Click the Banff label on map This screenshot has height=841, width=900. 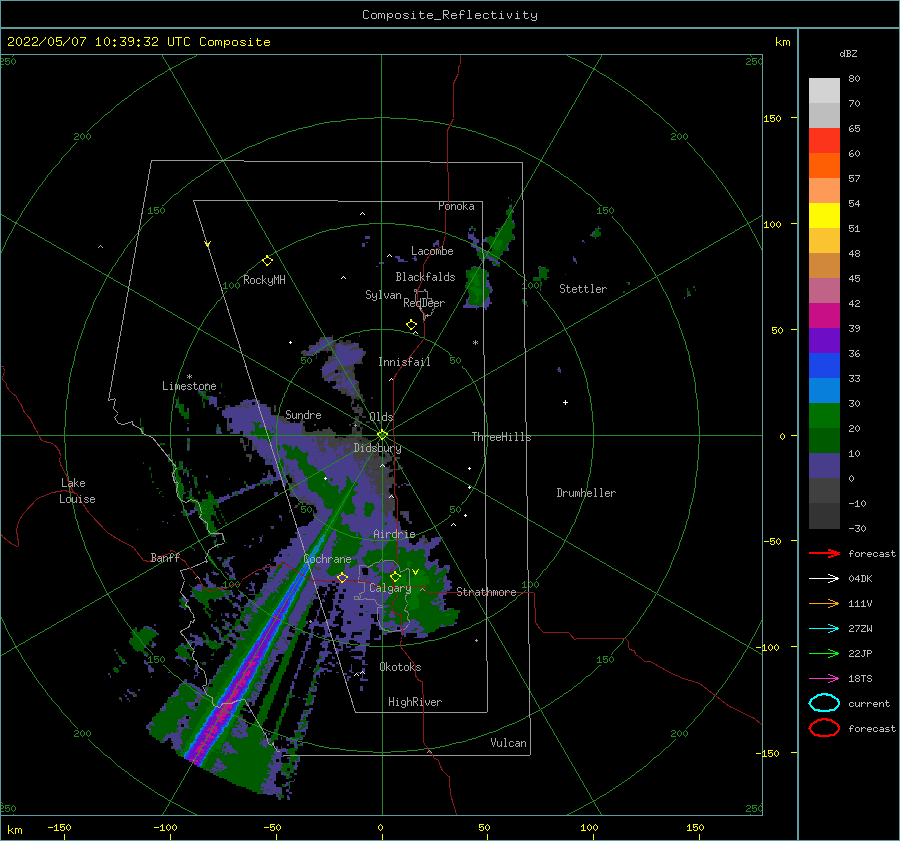tap(165, 557)
